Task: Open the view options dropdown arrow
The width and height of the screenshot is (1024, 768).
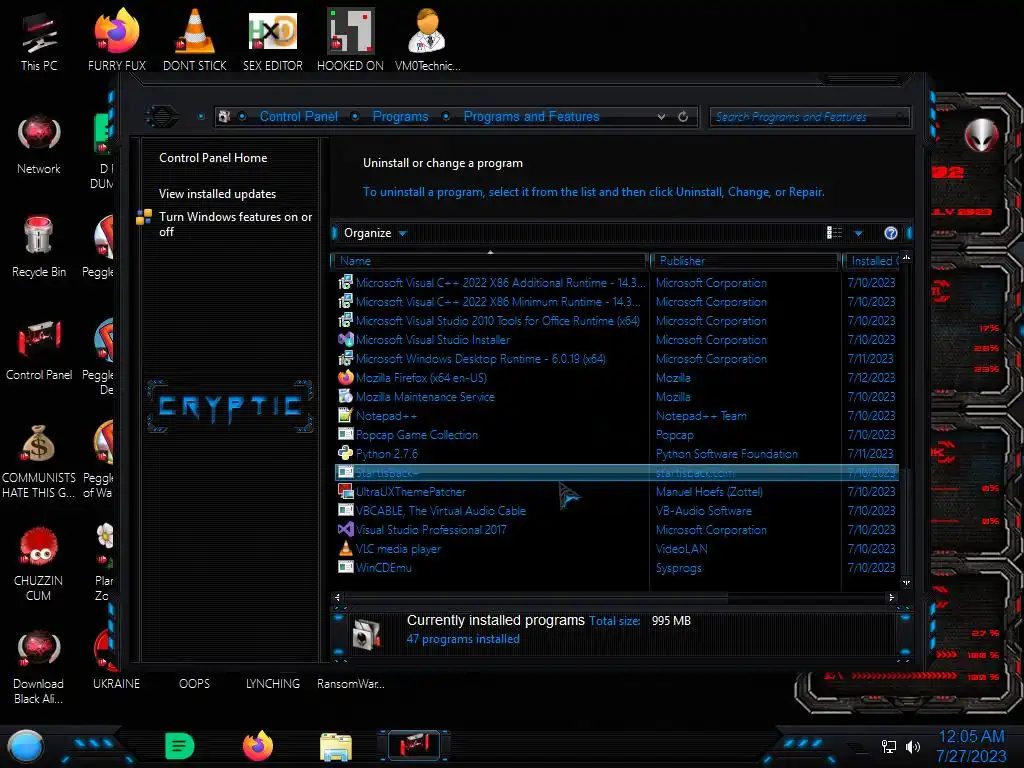Action: pyautogui.click(x=859, y=233)
